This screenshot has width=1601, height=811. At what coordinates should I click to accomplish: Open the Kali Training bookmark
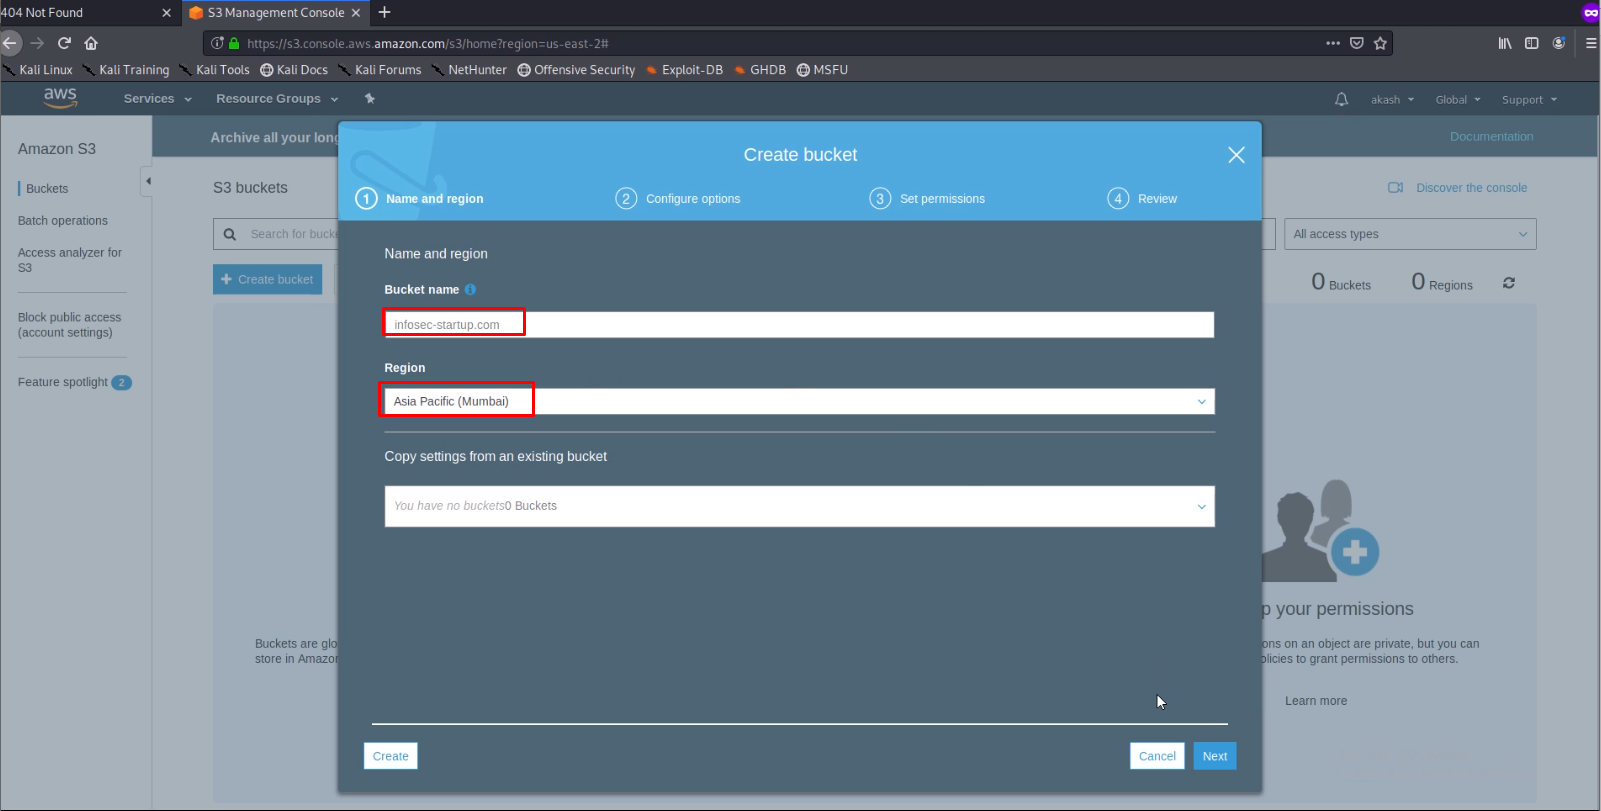tap(126, 70)
